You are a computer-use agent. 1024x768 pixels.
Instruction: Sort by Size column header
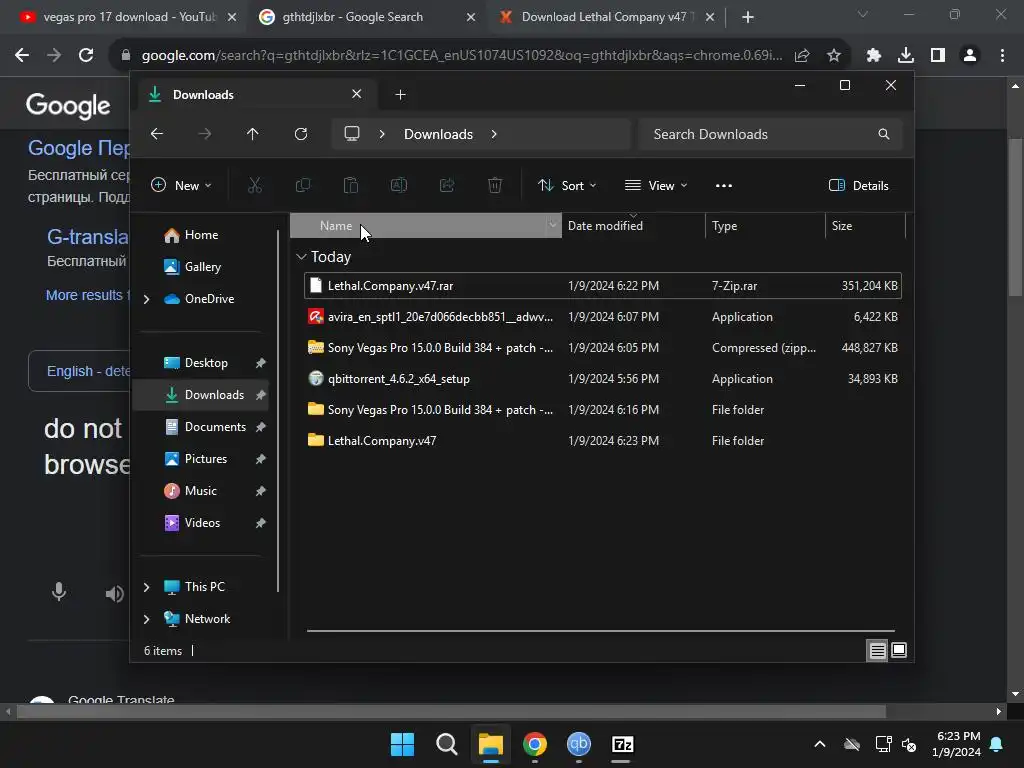pos(865,225)
